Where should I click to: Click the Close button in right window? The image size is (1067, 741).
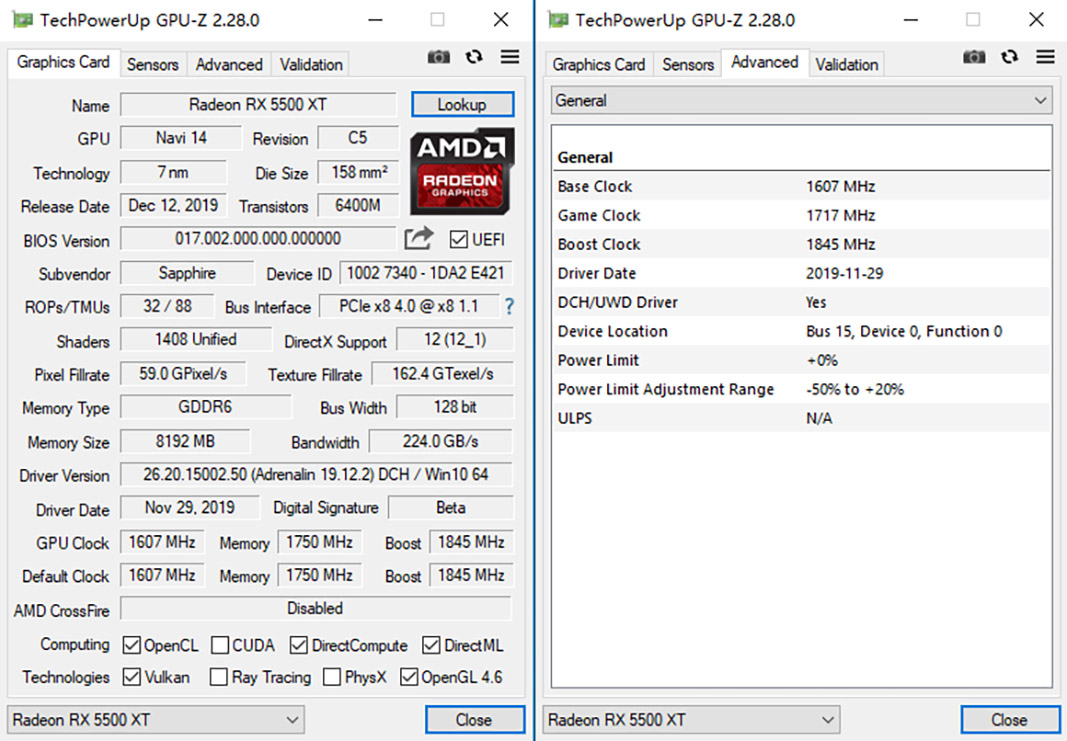click(x=1010, y=720)
